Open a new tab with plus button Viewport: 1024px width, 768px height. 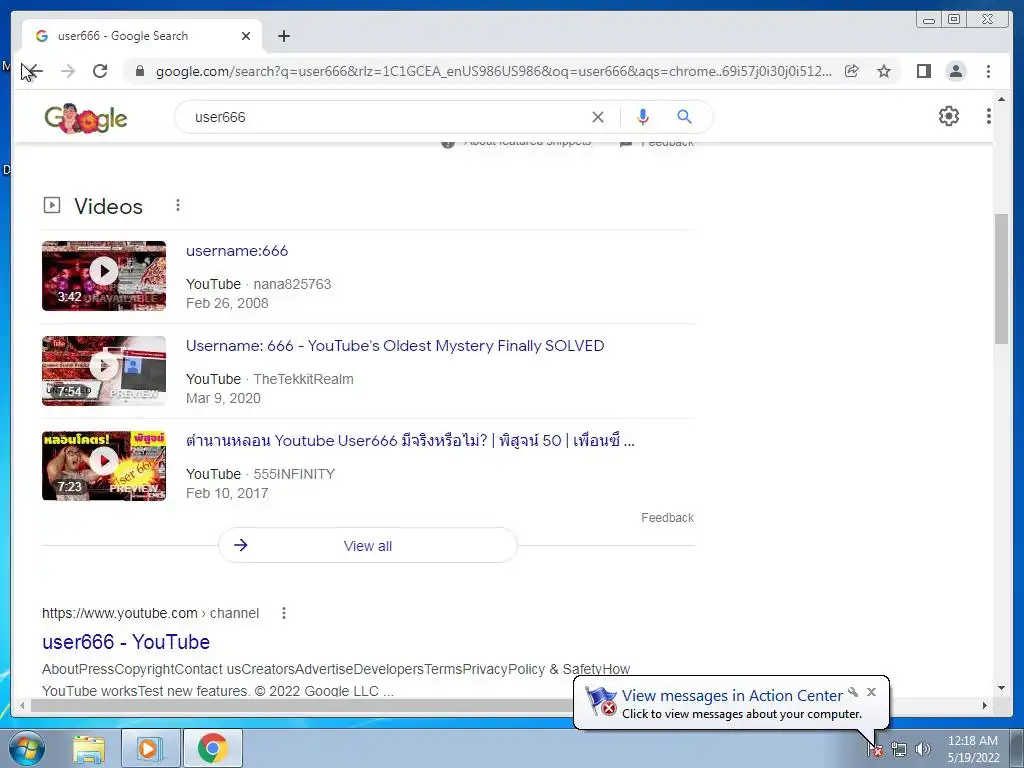coord(283,36)
